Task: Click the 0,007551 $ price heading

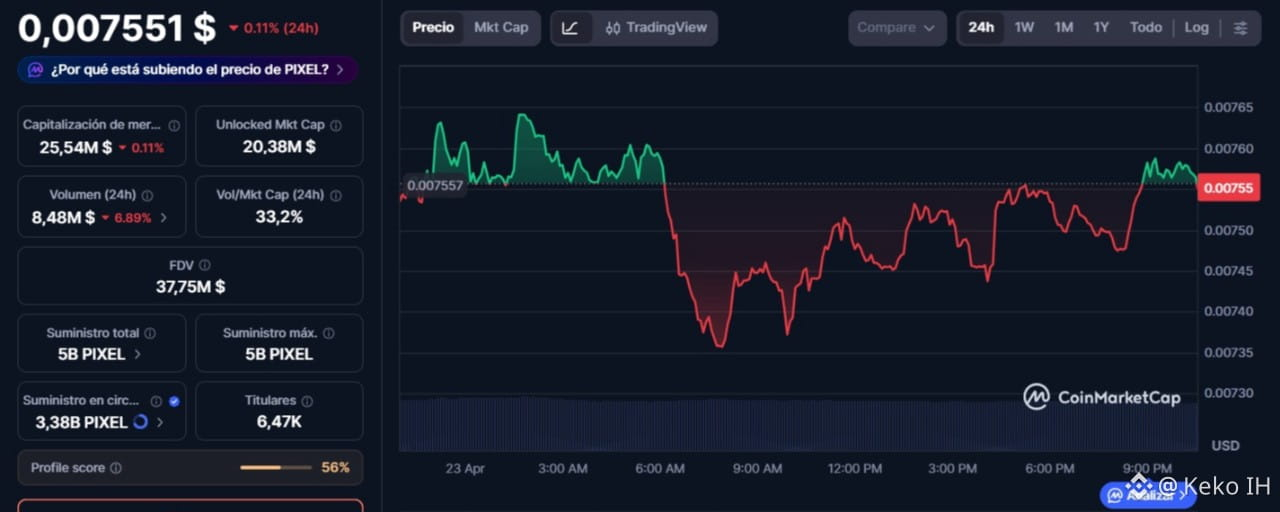Action: pos(117,27)
